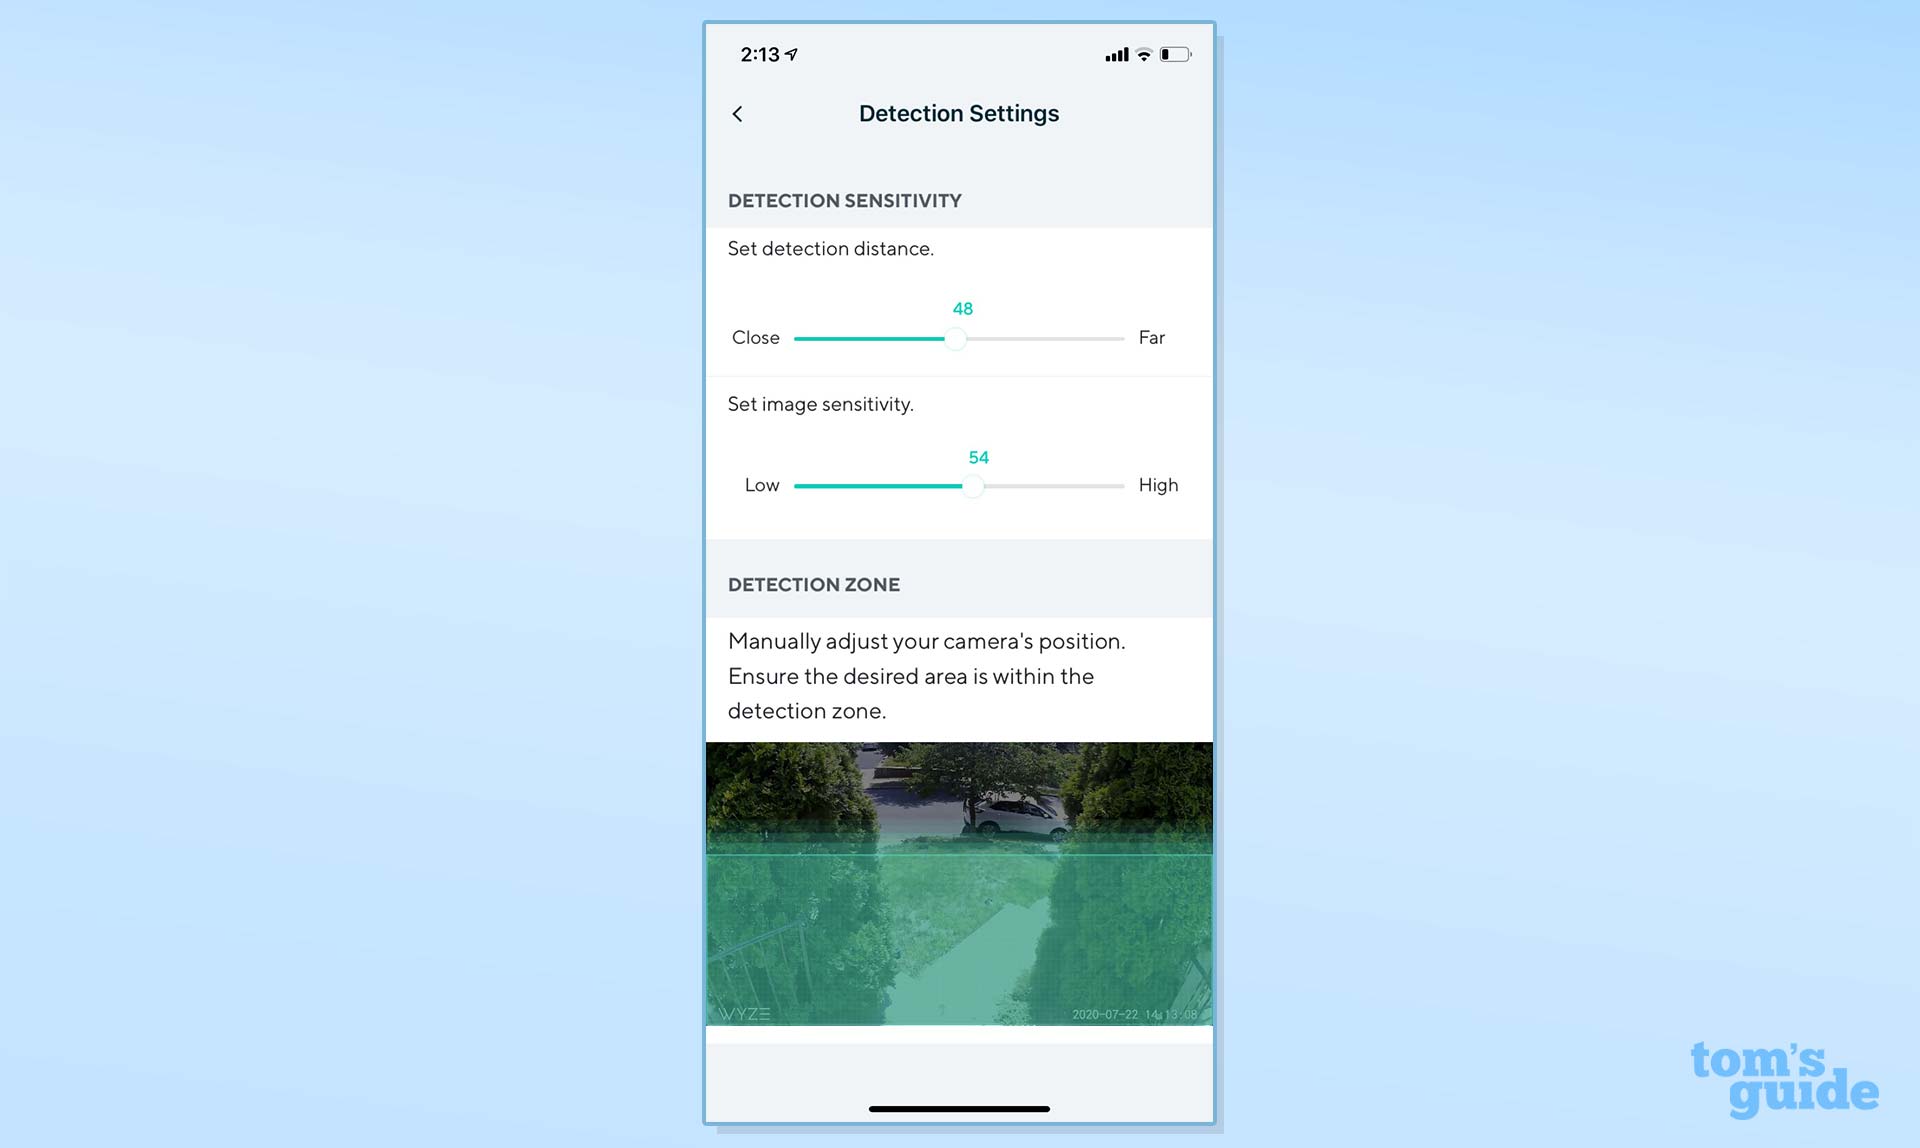The height and width of the screenshot is (1148, 1920).
Task: Tap Detection Zone section label to collapse
Action: [814, 584]
